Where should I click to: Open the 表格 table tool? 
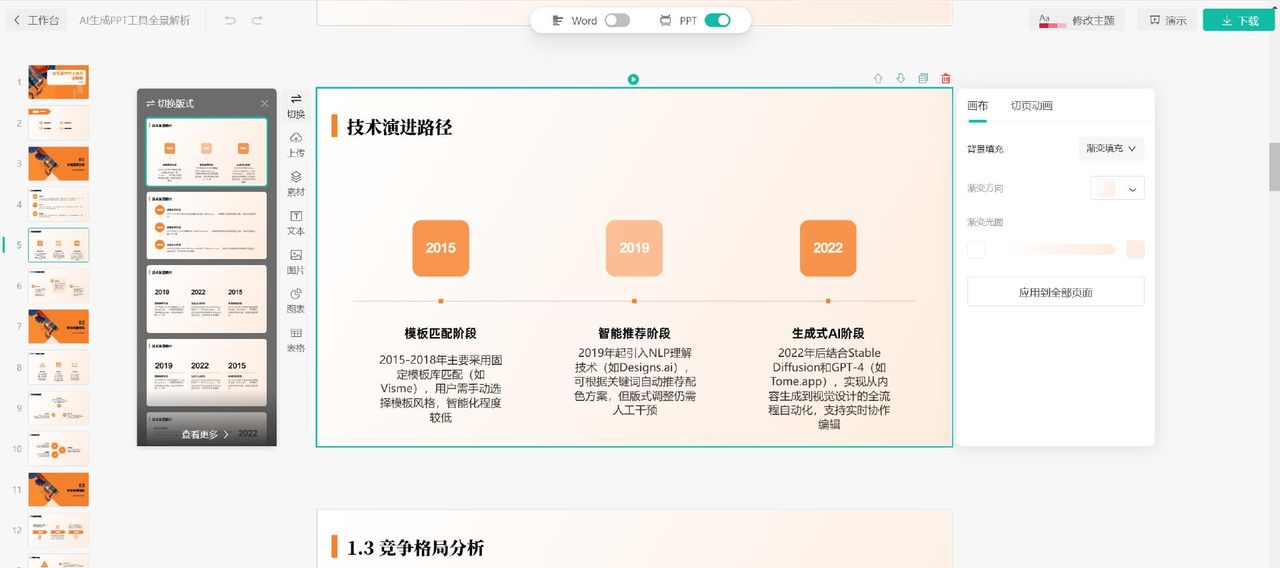point(296,339)
